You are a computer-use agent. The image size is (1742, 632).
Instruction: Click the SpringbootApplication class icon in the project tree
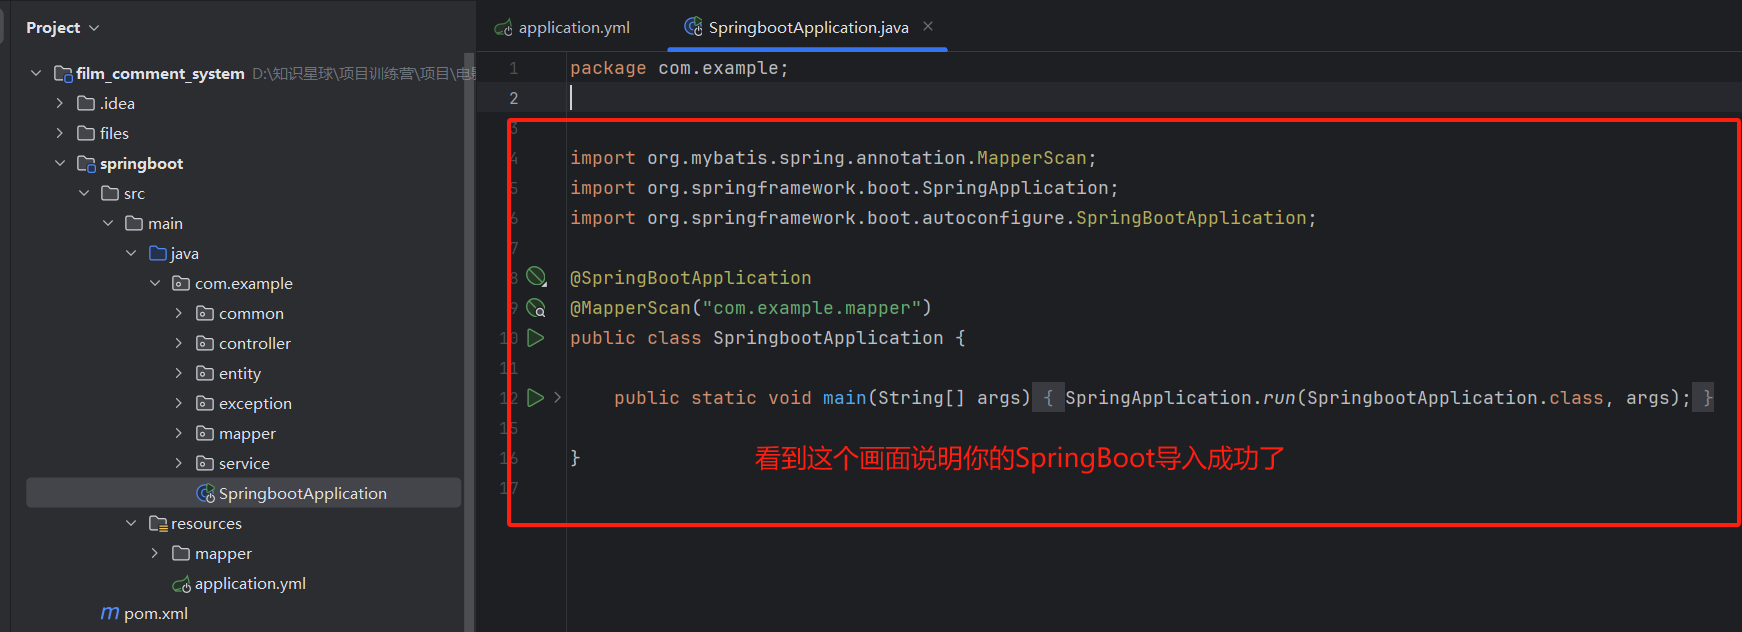point(206,494)
